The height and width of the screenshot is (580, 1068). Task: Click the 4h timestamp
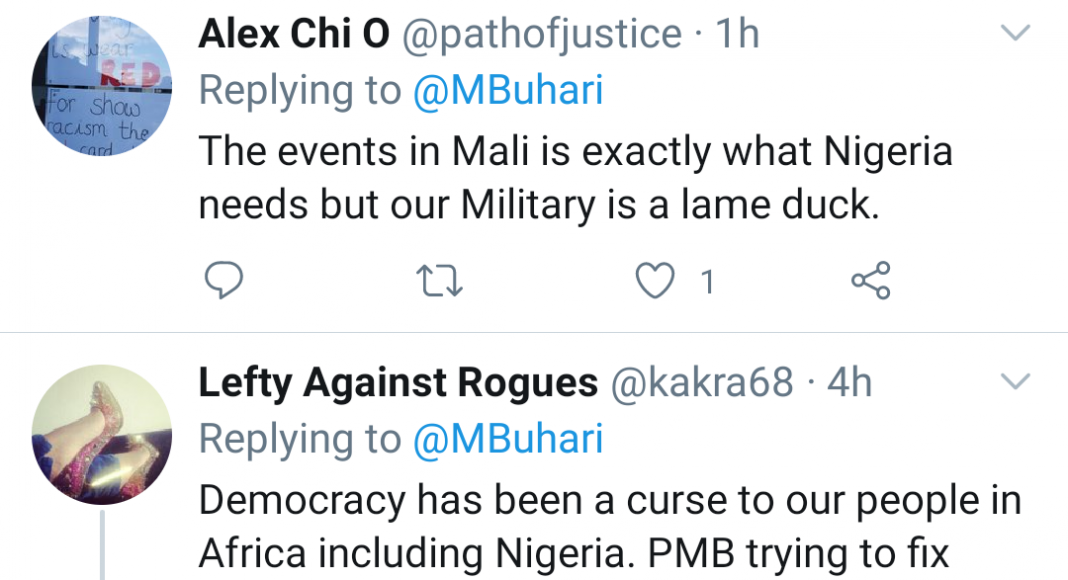851,382
